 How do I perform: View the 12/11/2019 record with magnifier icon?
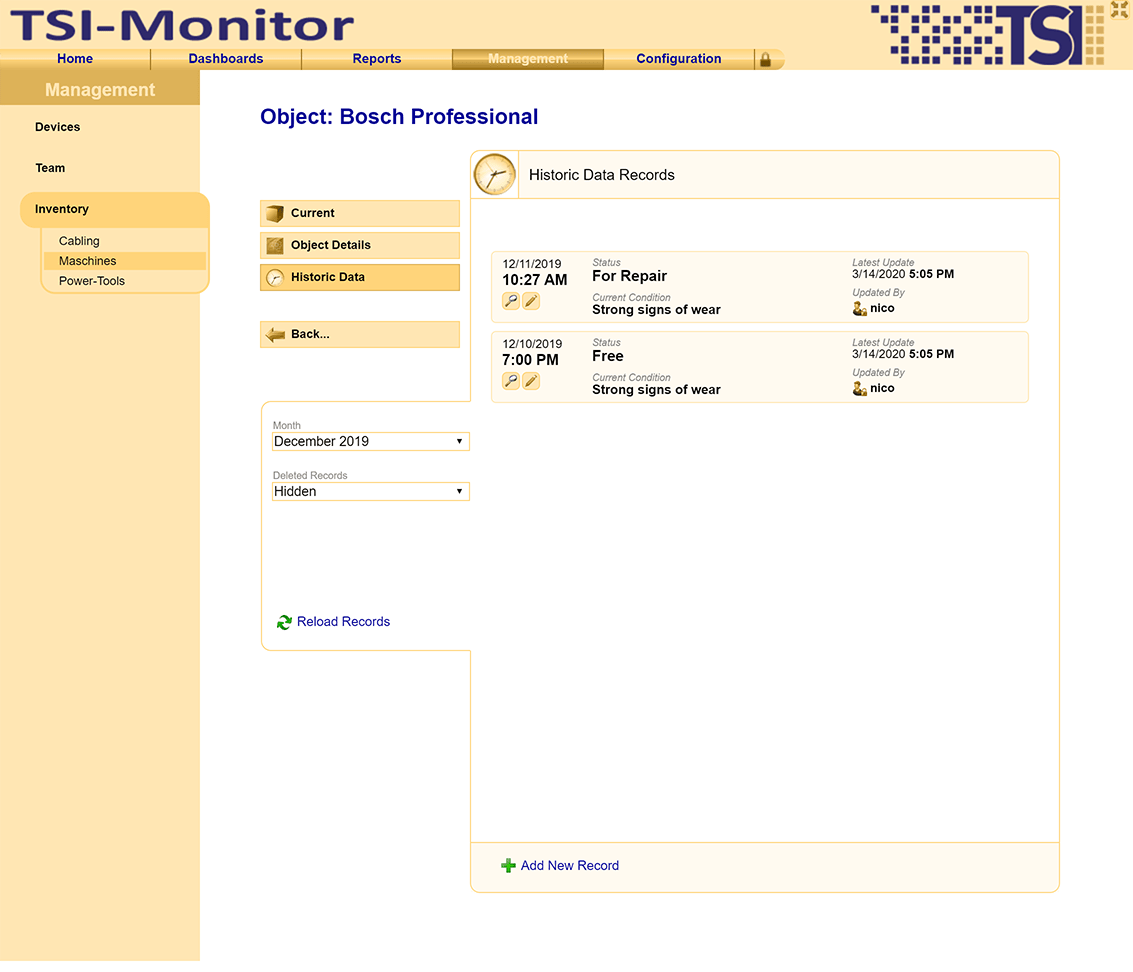point(511,301)
